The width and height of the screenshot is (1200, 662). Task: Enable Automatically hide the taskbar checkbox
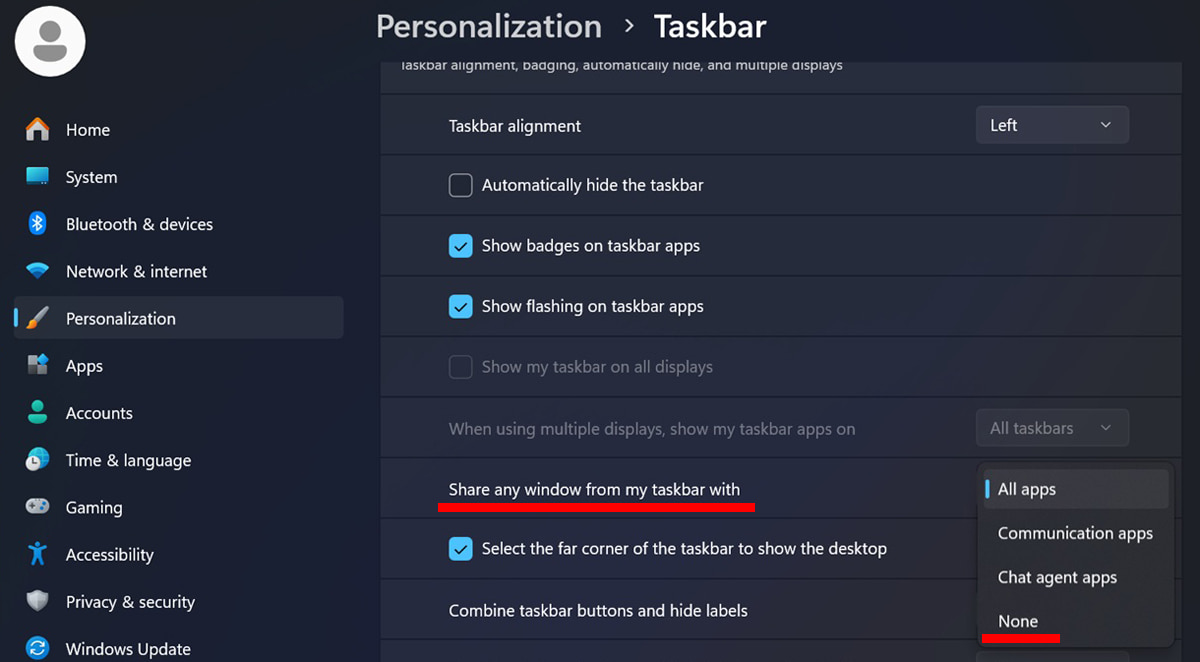(x=460, y=185)
